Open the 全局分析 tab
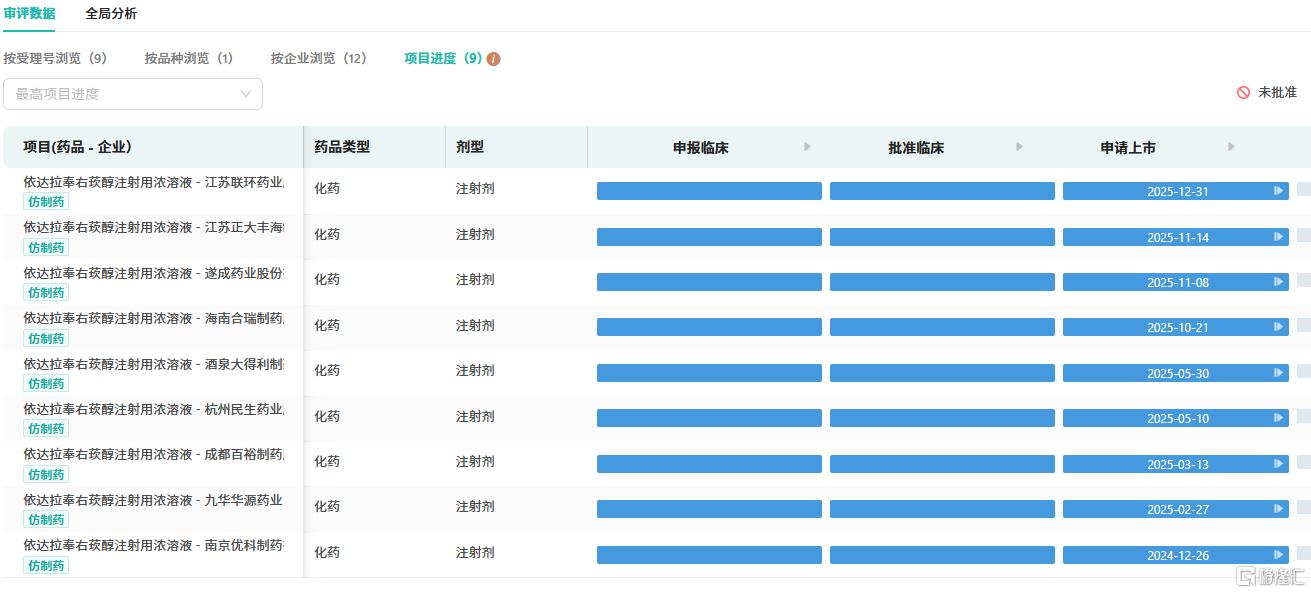The width and height of the screenshot is (1311, 593). (x=111, y=14)
